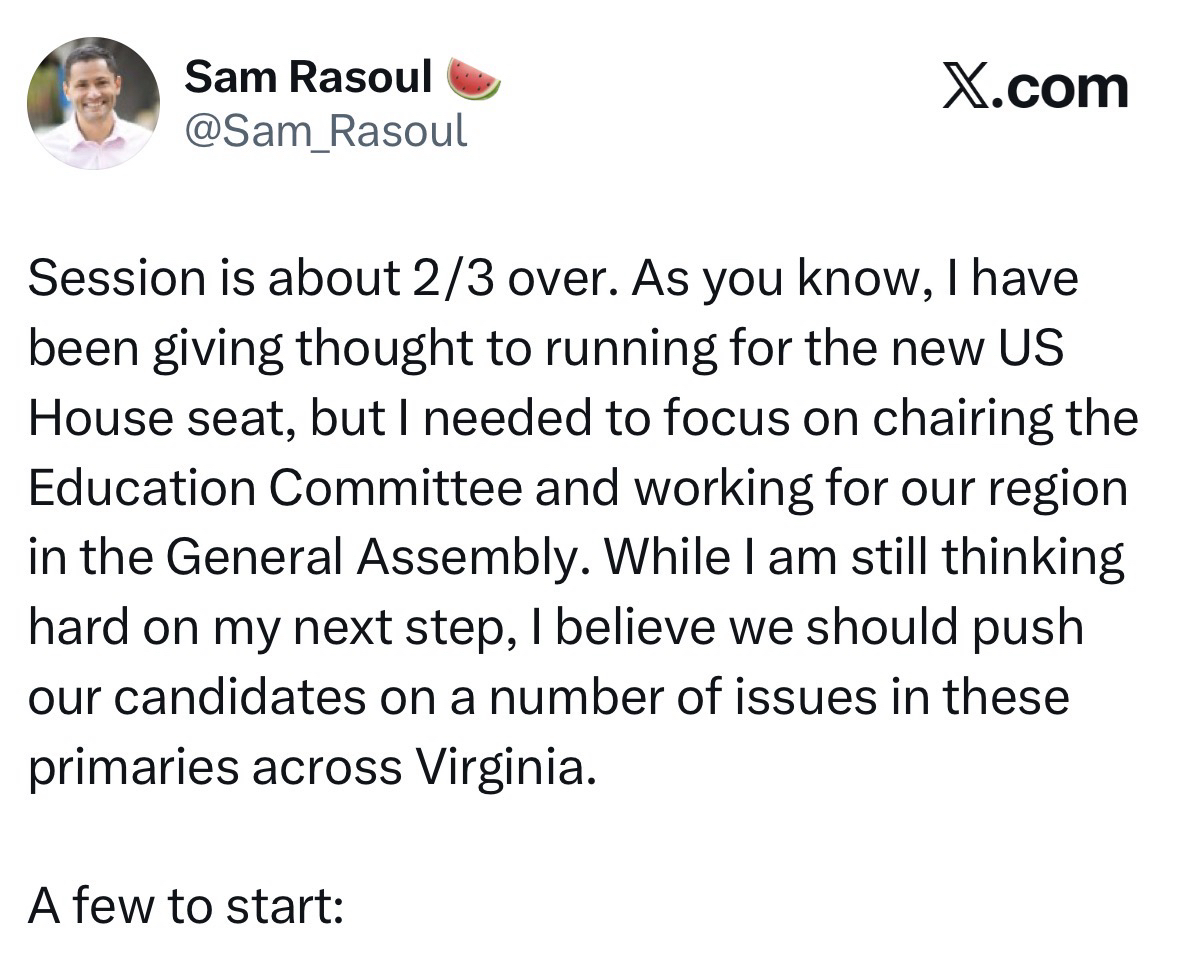Click the "A few to start:" line

(x=186, y=907)
